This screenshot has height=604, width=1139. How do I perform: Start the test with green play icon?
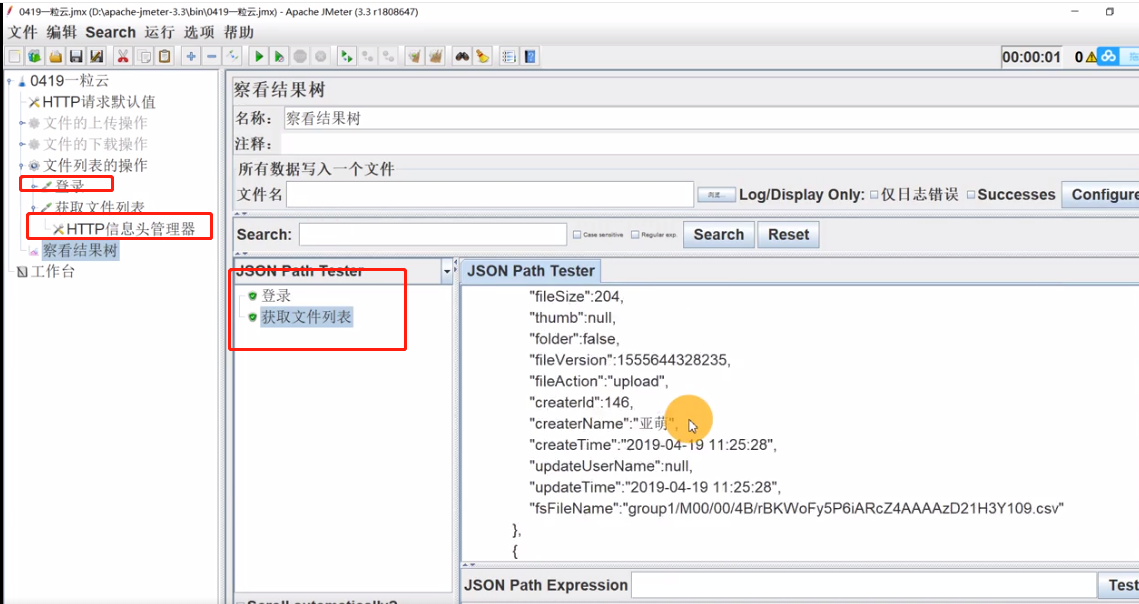pyautogui.click(x=259, y=56)
